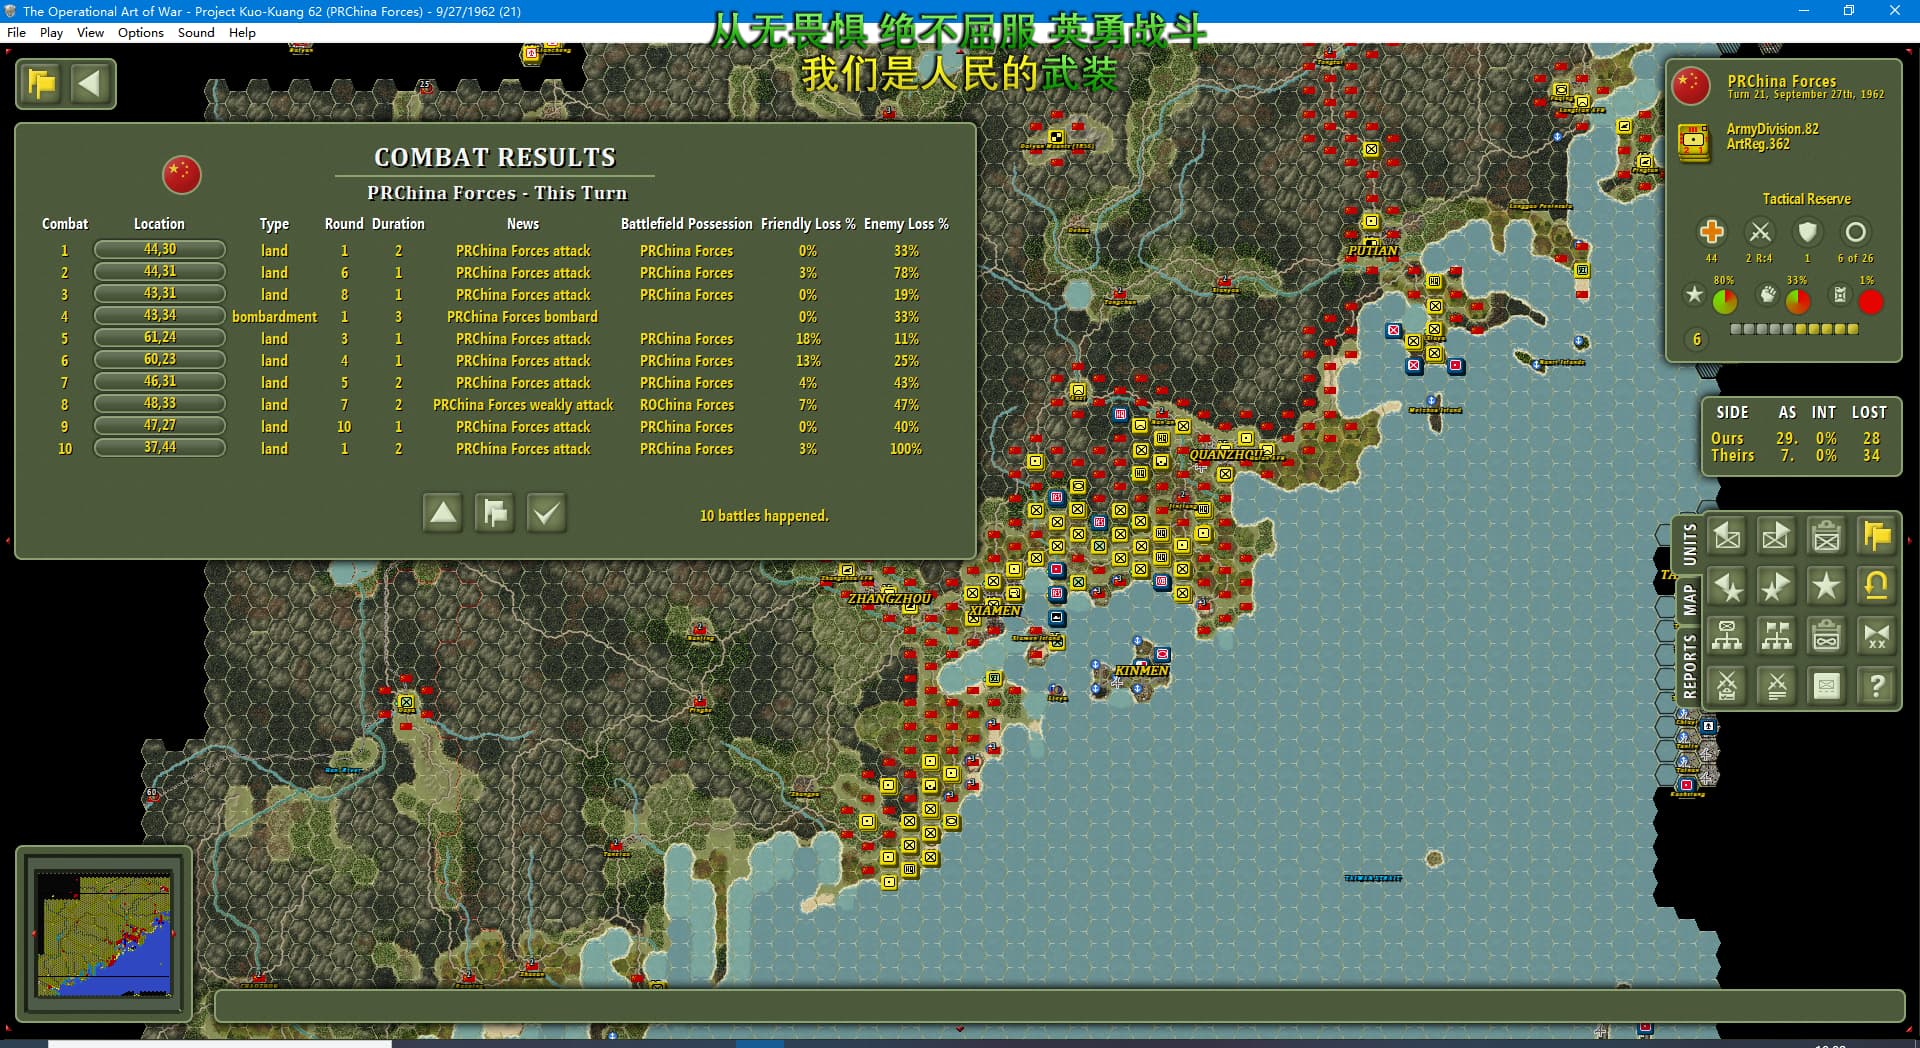This screenshot has width=1920, height=1048.
Task: Open the Play menu
Action: point(51,32)
